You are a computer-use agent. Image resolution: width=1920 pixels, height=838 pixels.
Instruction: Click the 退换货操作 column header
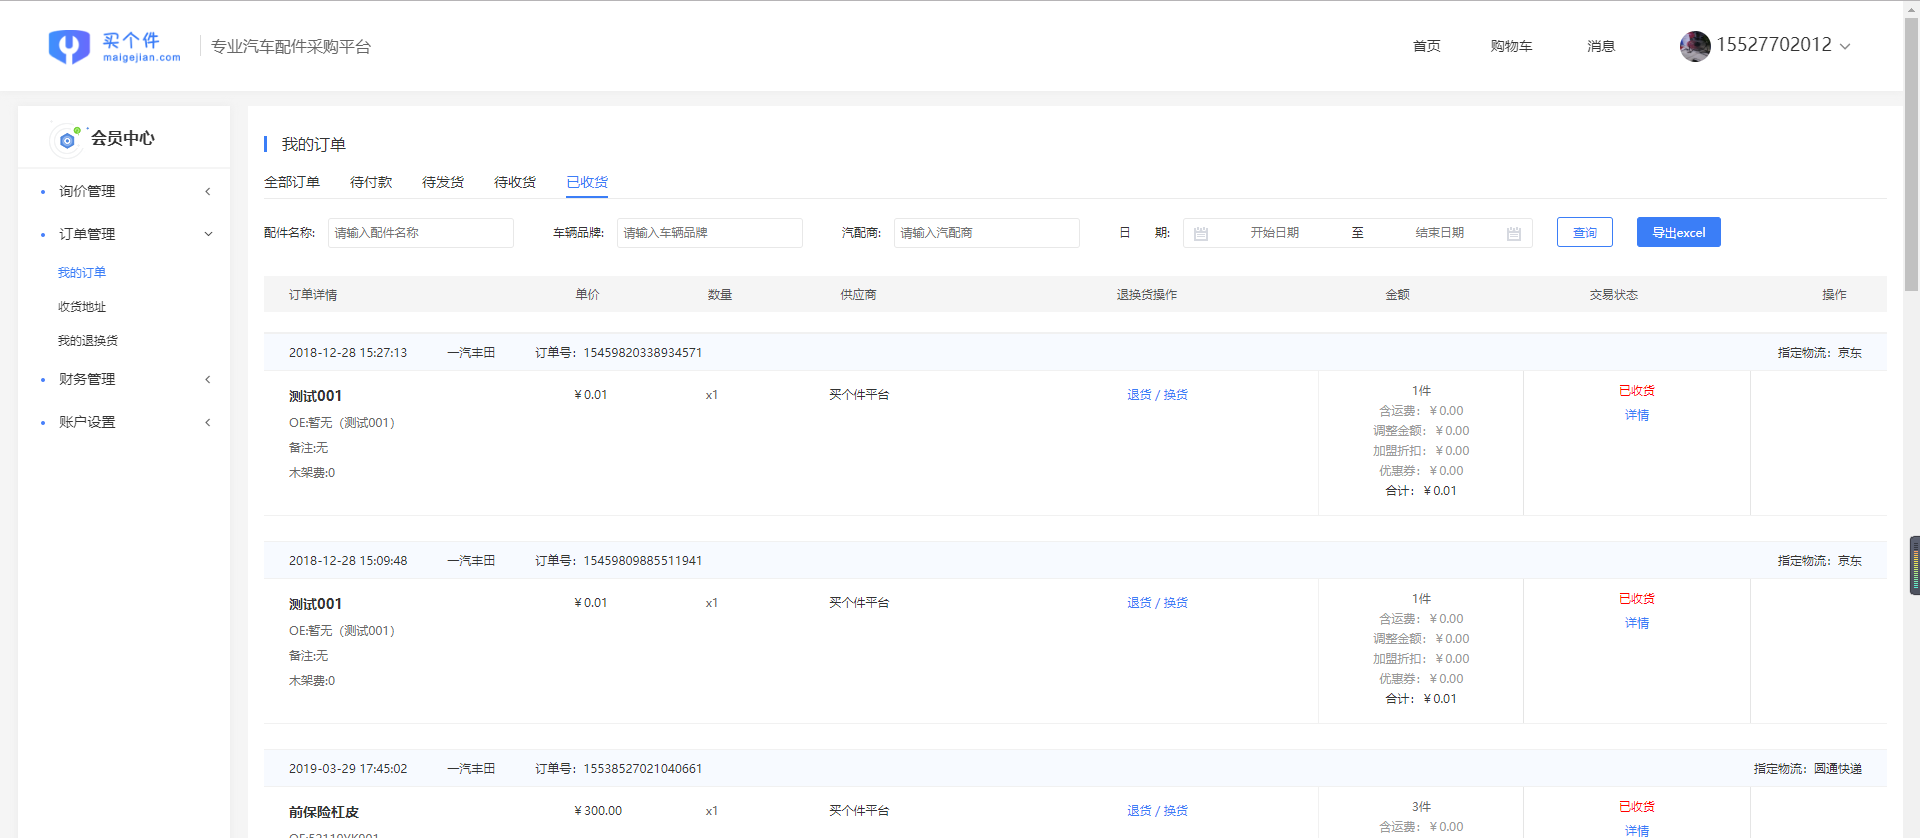point(1147,295)
